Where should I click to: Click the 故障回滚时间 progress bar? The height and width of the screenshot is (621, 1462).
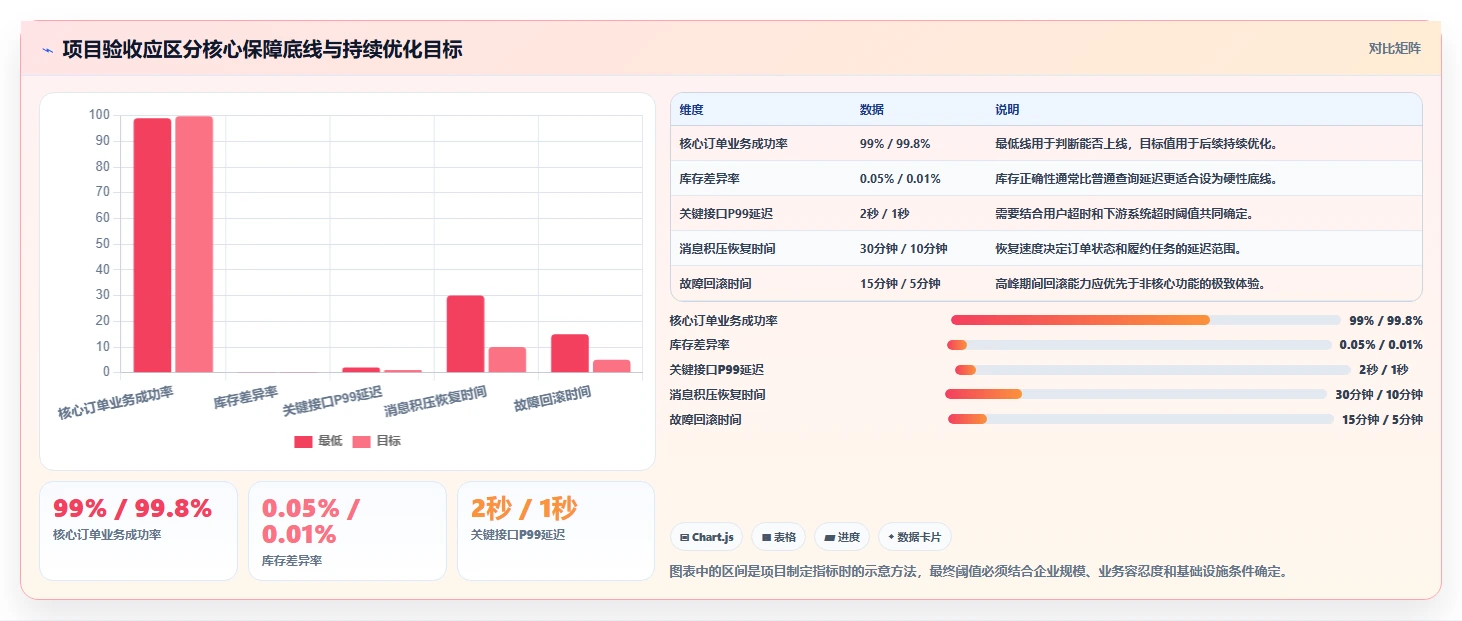coord(1141,419)
